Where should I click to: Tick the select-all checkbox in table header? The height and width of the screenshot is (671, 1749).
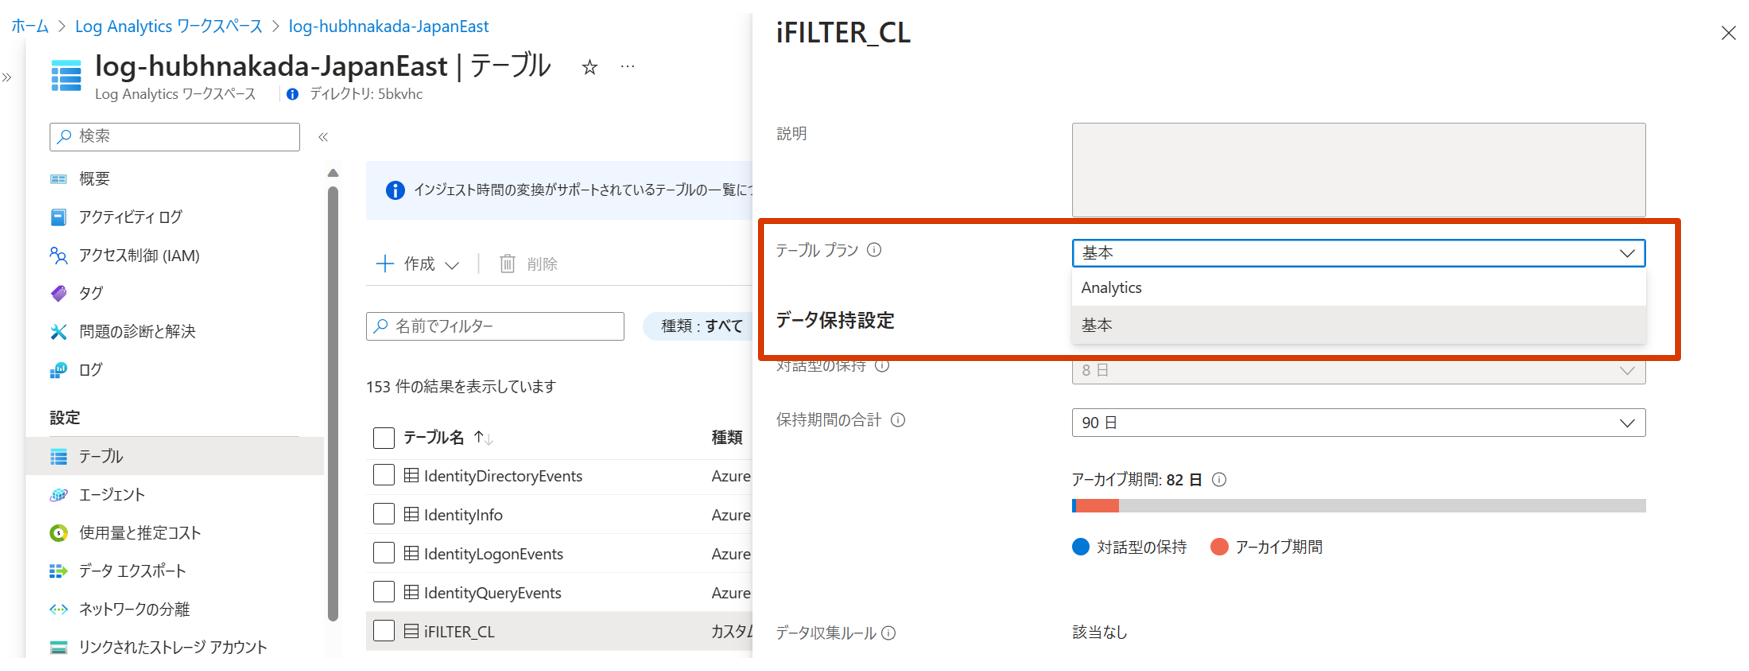[x=383, y=438]
